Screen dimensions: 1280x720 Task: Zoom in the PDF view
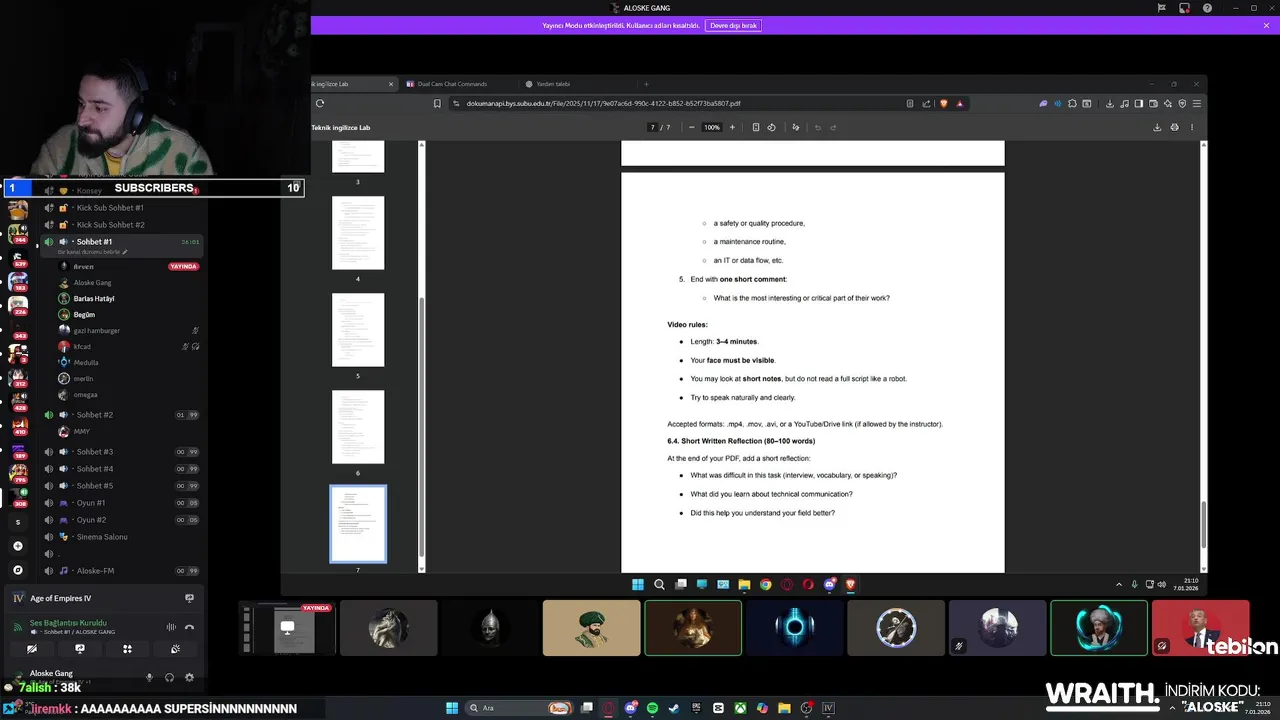coord(732,127)
